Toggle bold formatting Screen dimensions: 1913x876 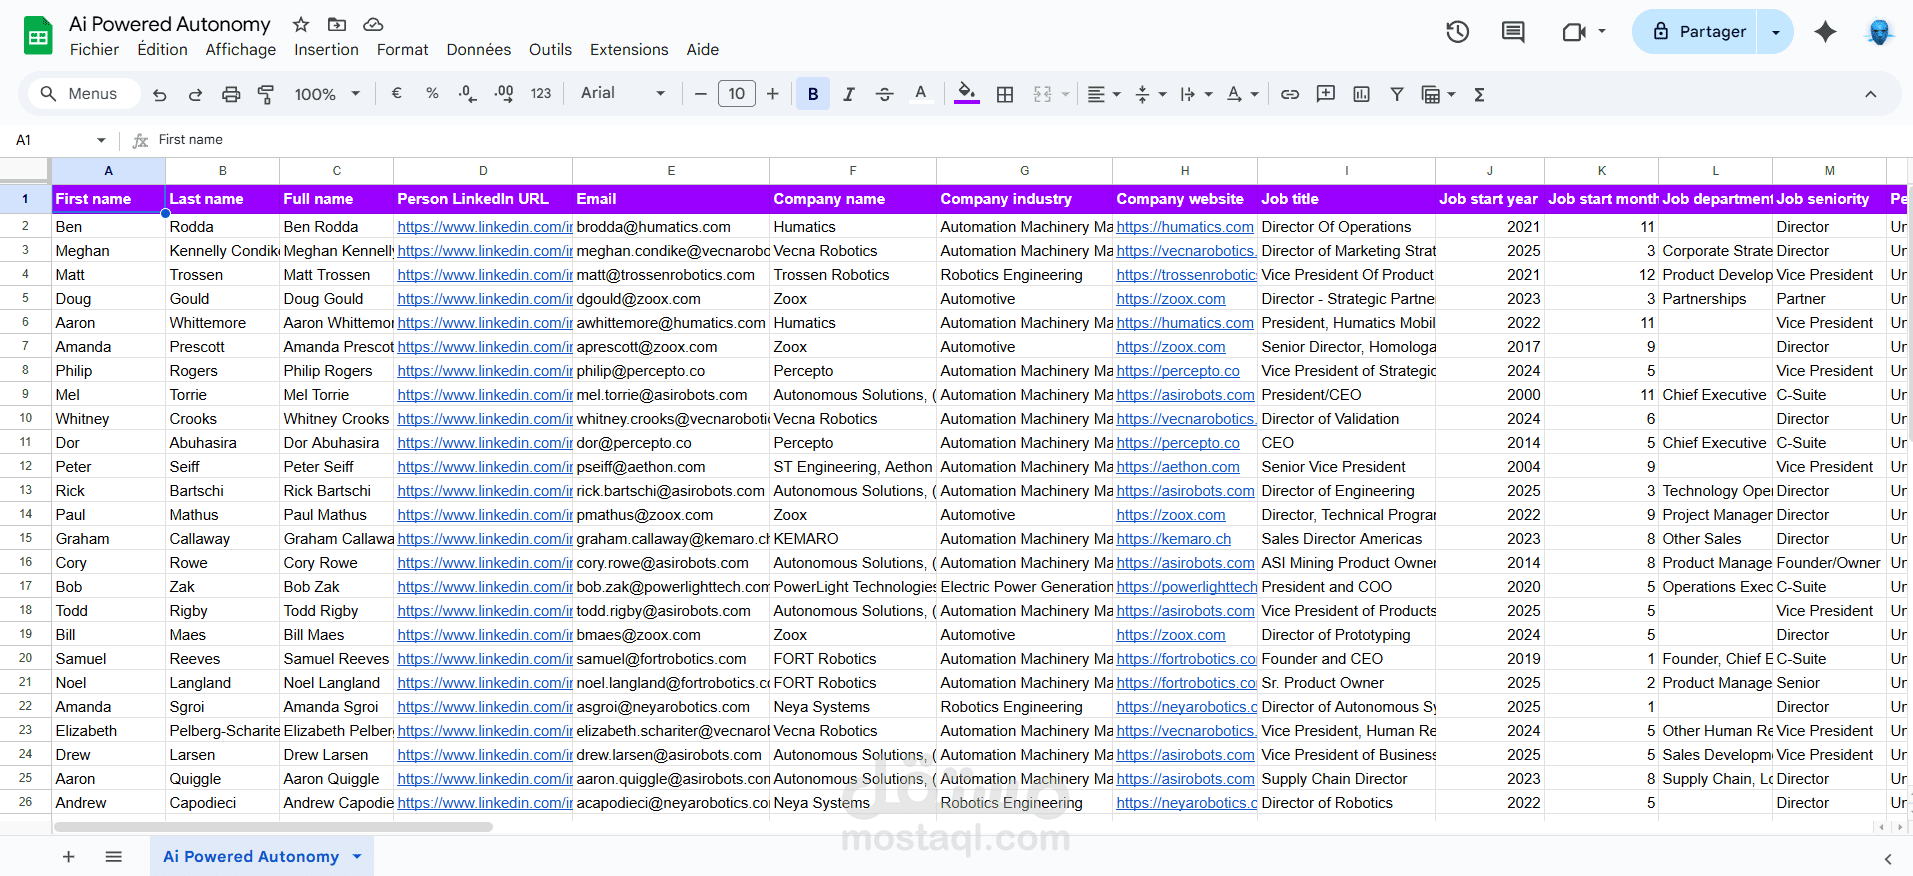[813, 94]
